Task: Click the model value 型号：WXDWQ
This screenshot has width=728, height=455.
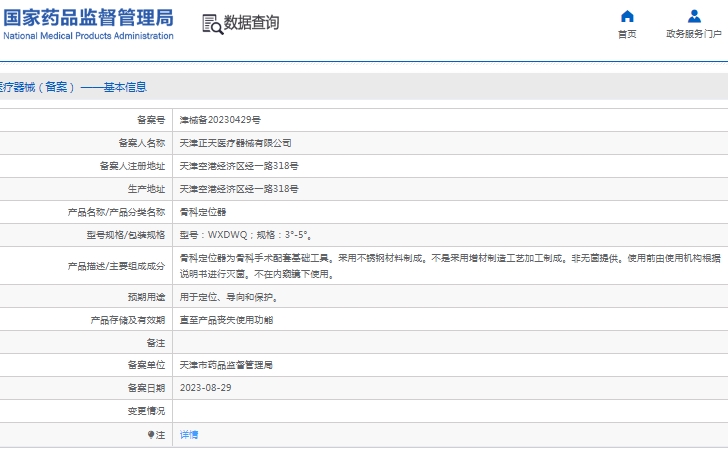Action: (214, 235)
